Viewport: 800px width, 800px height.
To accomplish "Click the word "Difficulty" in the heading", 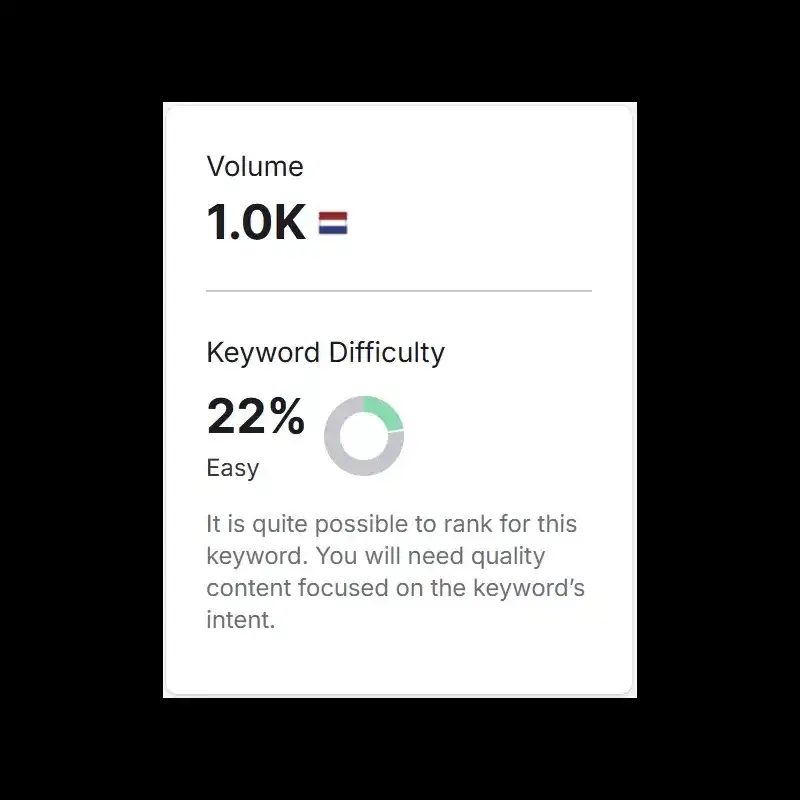I will [385, 353].
